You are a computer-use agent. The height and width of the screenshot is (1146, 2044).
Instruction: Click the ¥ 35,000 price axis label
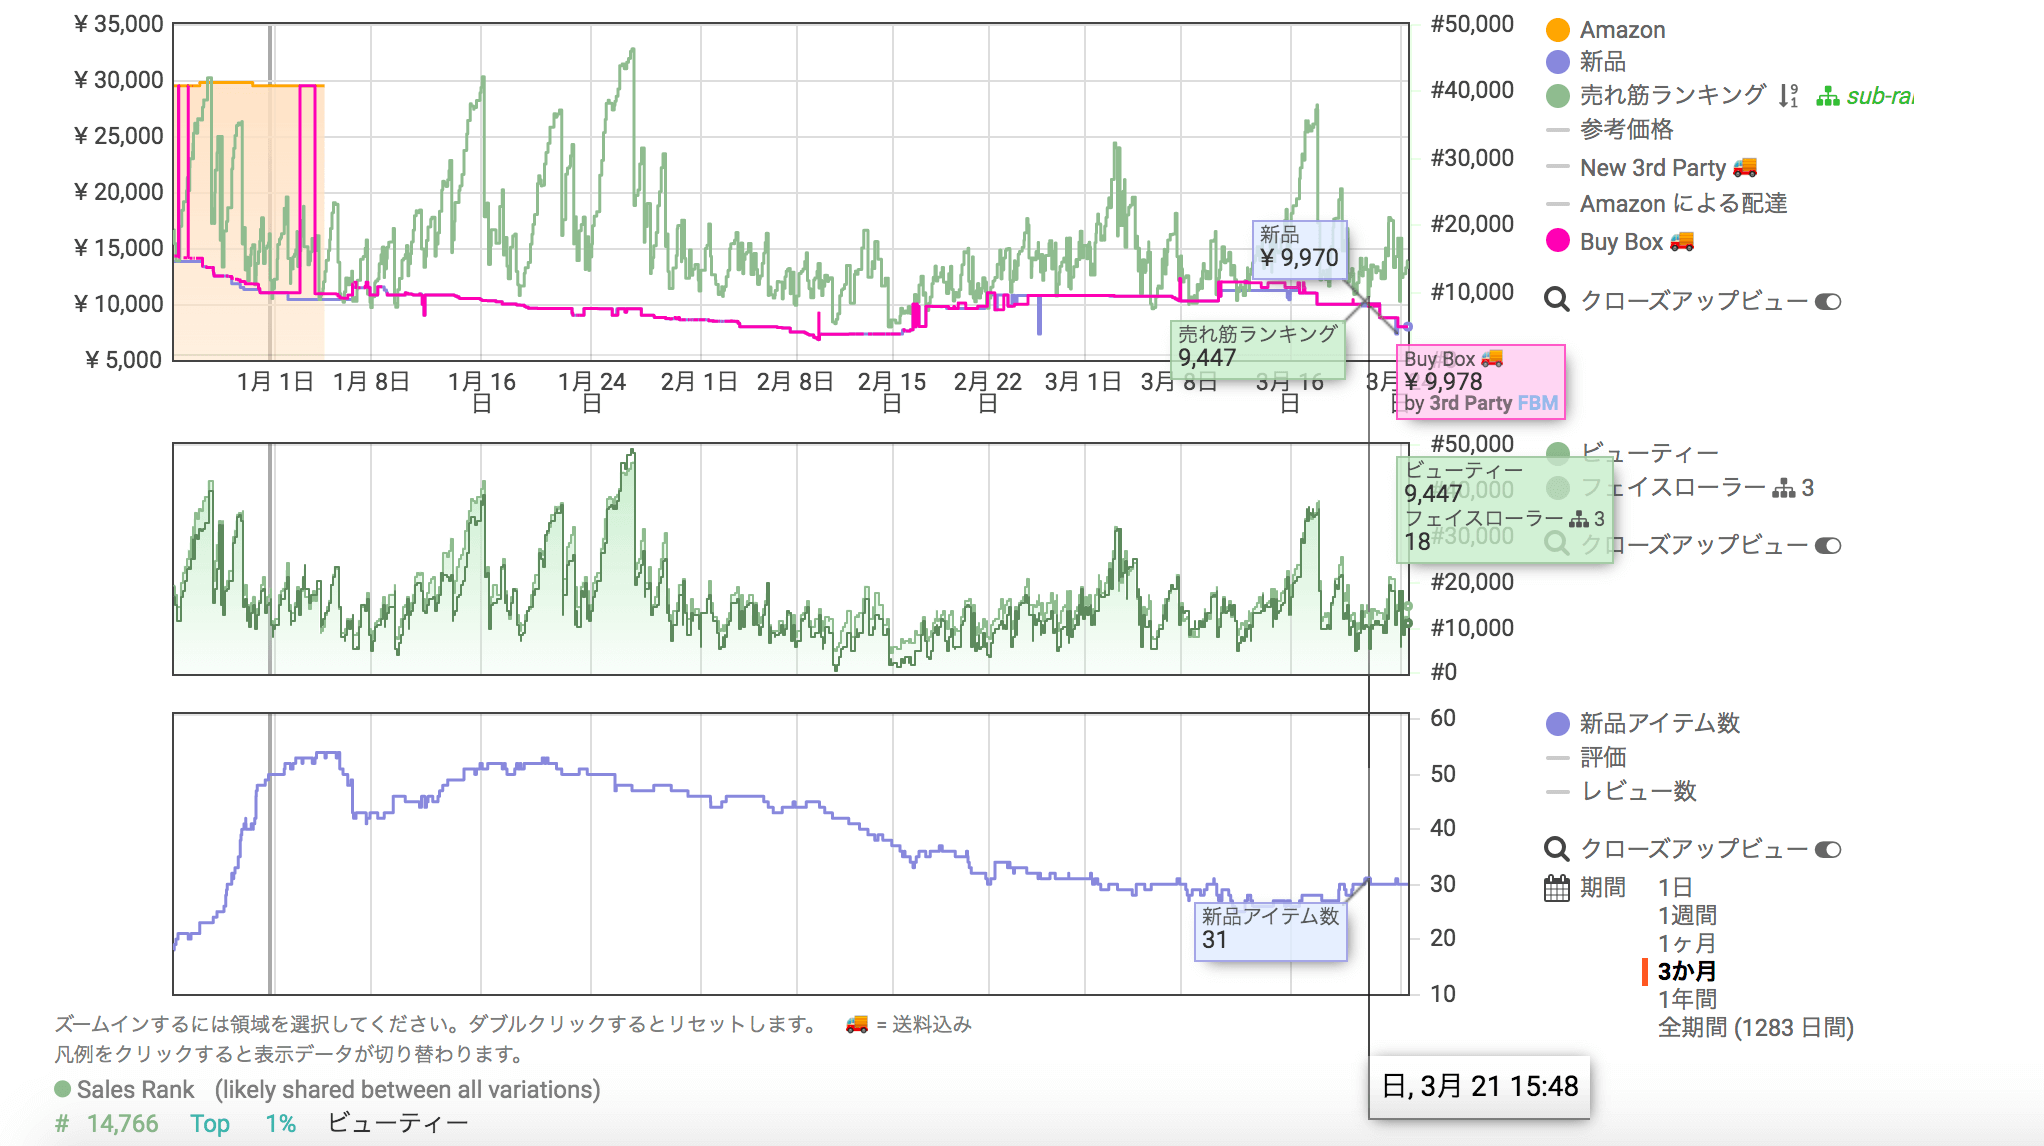click(118, 24)
